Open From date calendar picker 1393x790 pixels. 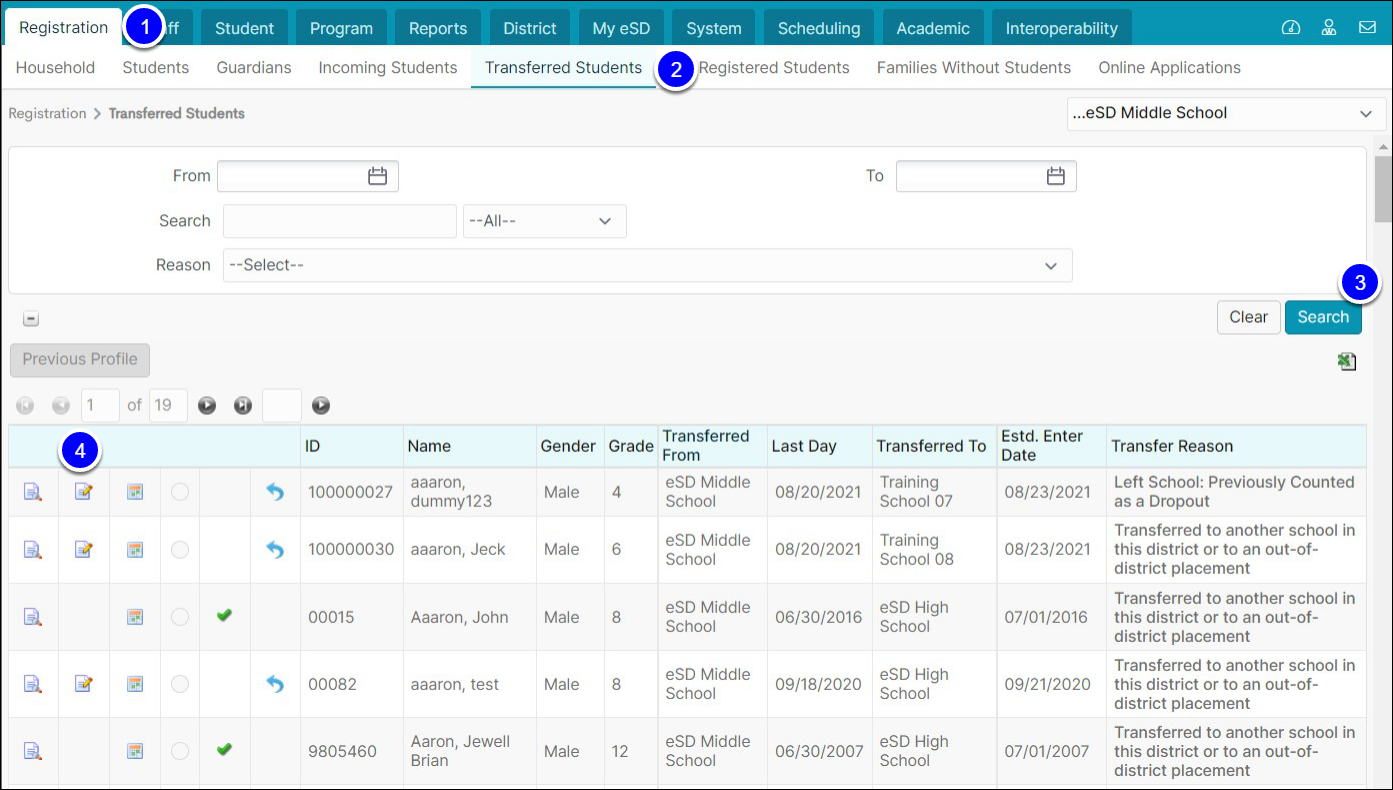[x=377, y=176]
